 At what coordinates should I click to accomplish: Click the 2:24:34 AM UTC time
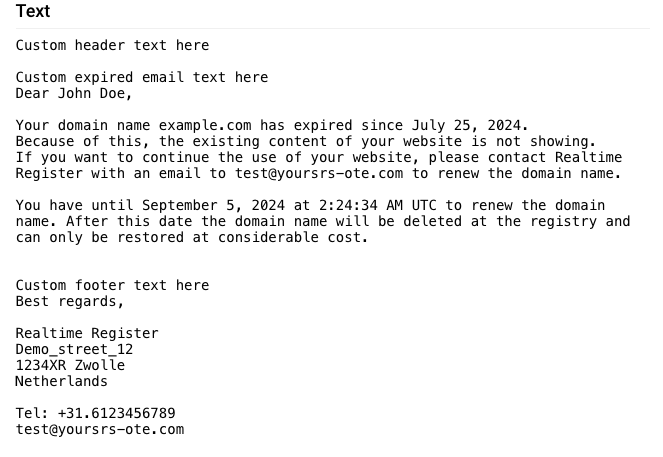tap(378, 205)
